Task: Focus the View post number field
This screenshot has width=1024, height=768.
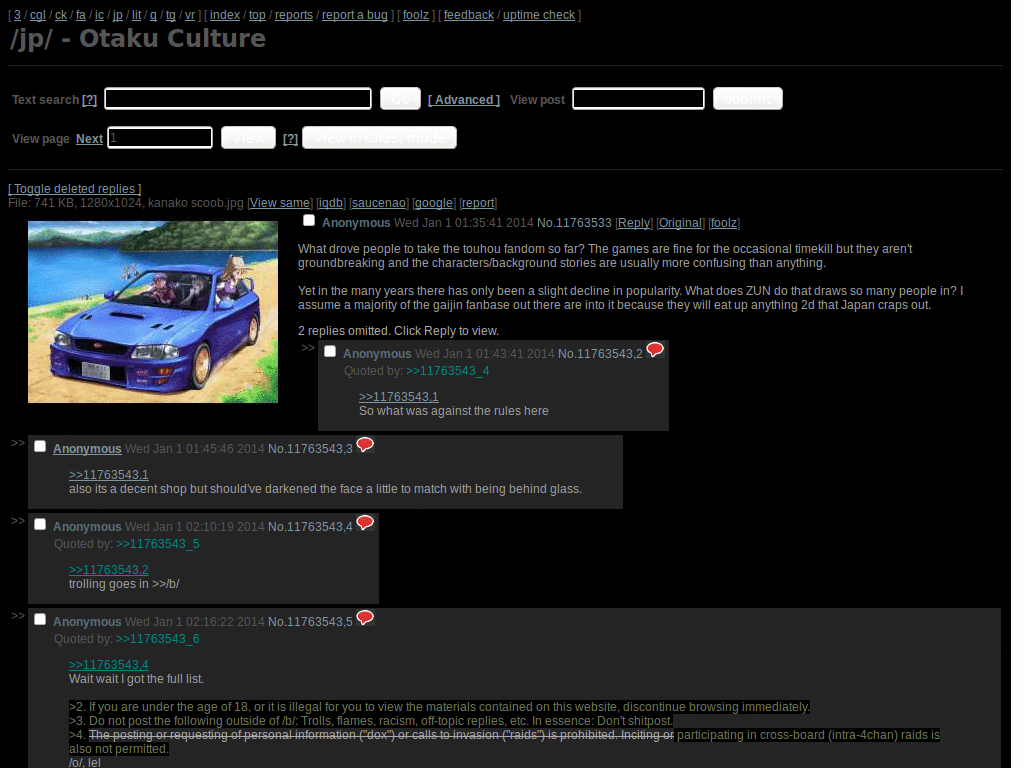Action: click(x=638, y=99)
